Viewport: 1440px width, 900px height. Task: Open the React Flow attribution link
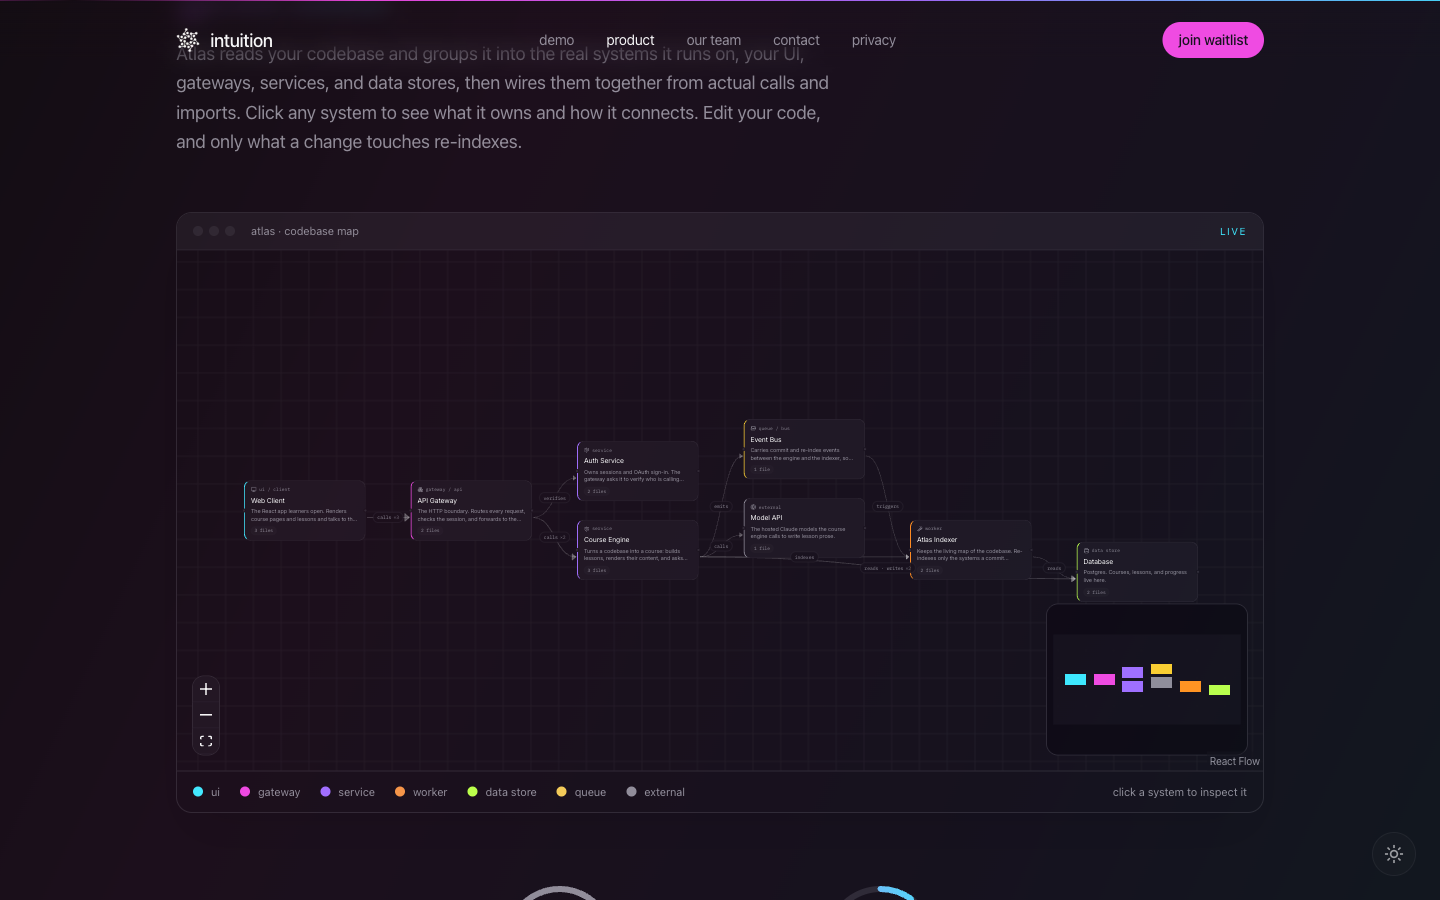point(1234,762)
